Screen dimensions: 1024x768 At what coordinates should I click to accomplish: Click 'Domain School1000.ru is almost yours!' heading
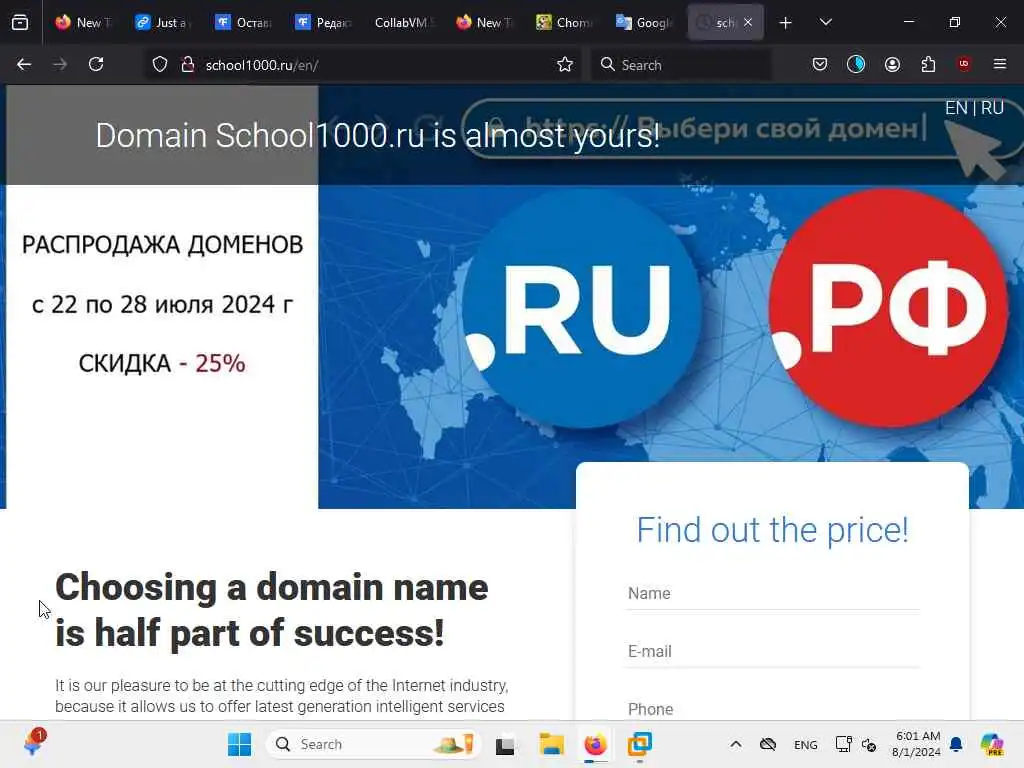click(377, 136)
